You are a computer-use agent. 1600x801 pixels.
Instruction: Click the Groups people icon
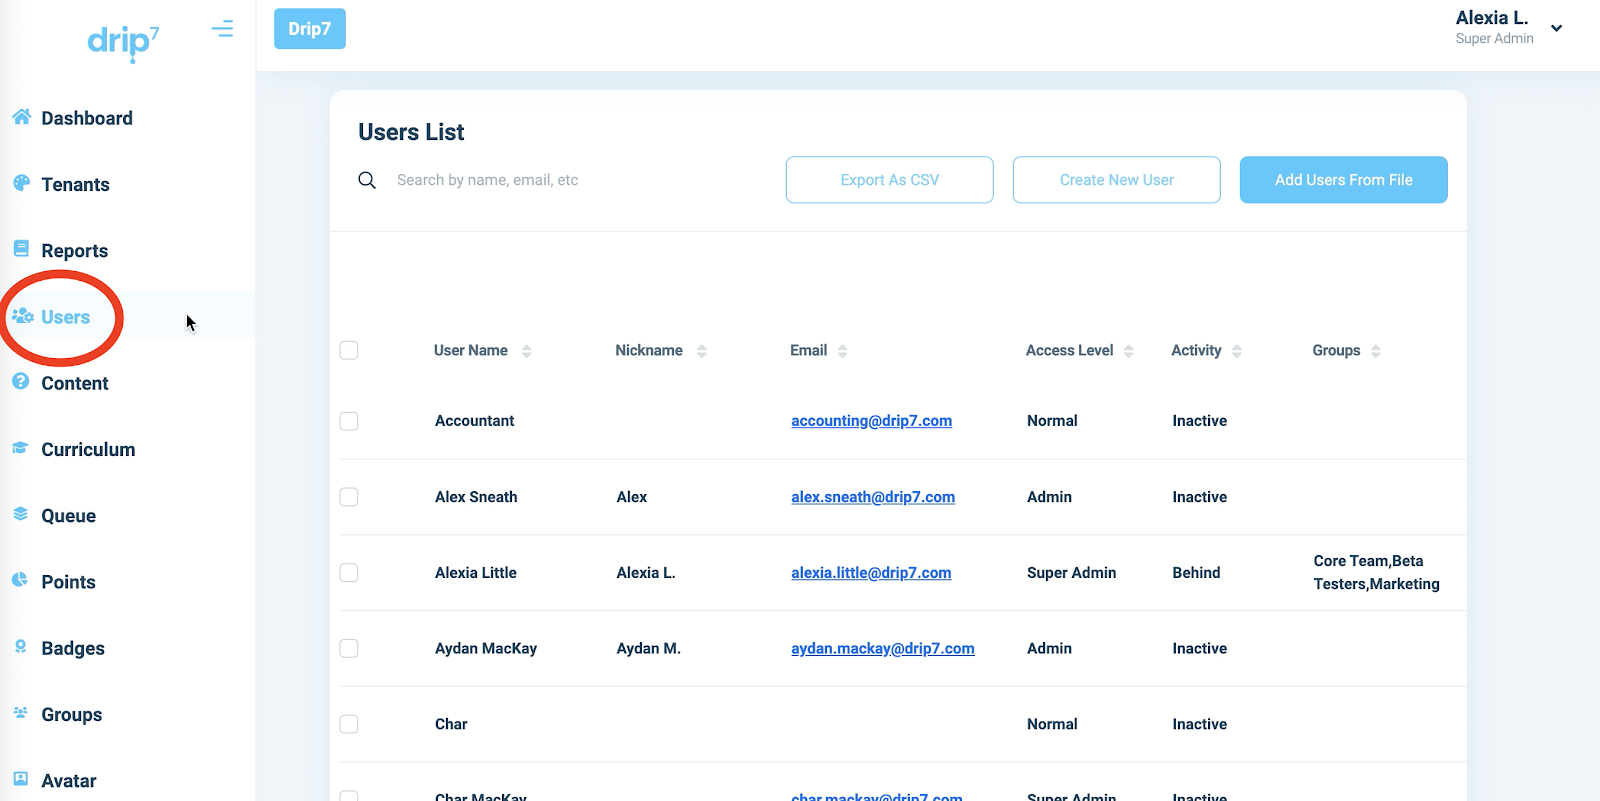[21, 713]
